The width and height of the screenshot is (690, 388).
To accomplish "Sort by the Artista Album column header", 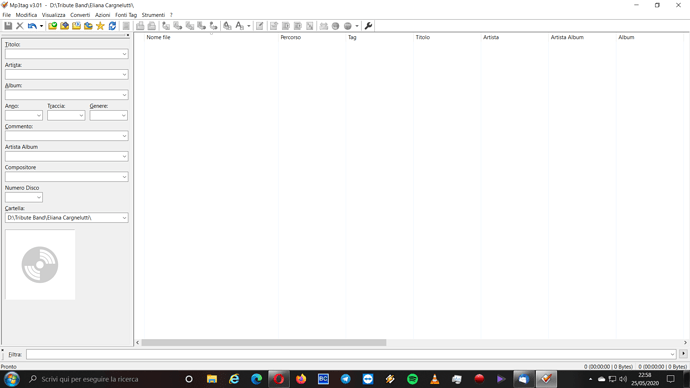I will click(567, 37).
